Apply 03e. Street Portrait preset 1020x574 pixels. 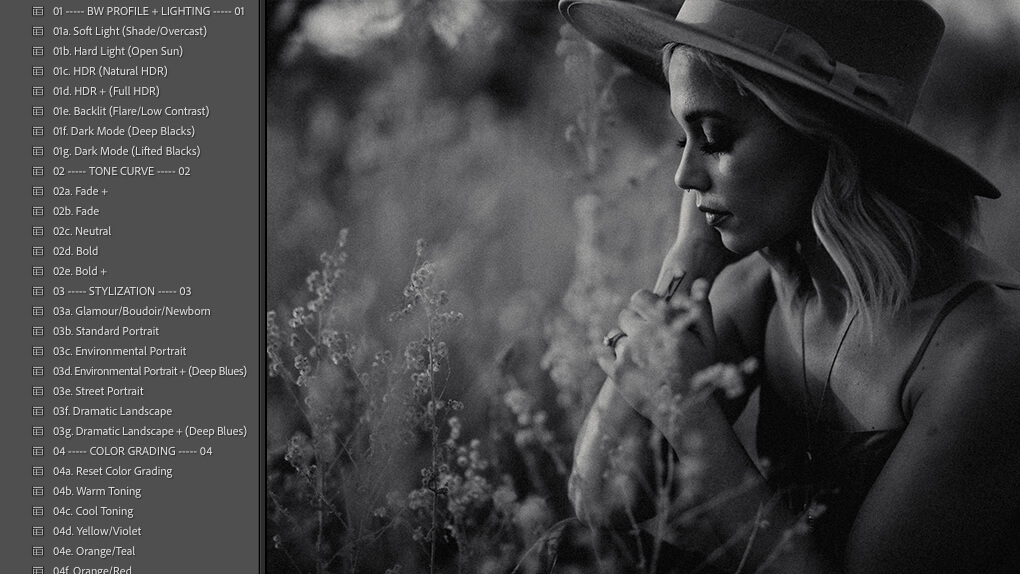click(98, 391)
